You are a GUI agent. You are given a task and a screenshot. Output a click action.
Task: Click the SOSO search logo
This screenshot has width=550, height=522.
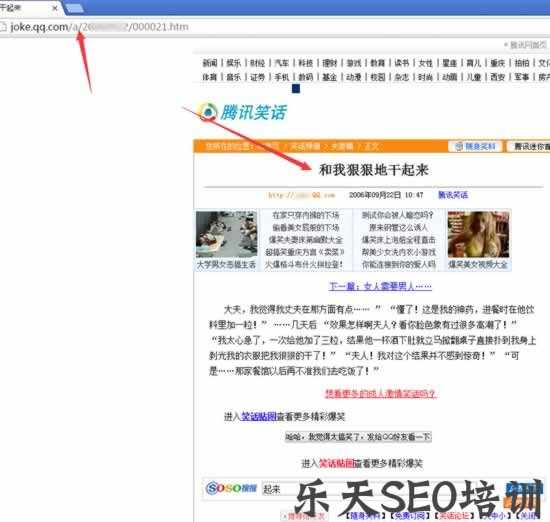tap(231, 488)
